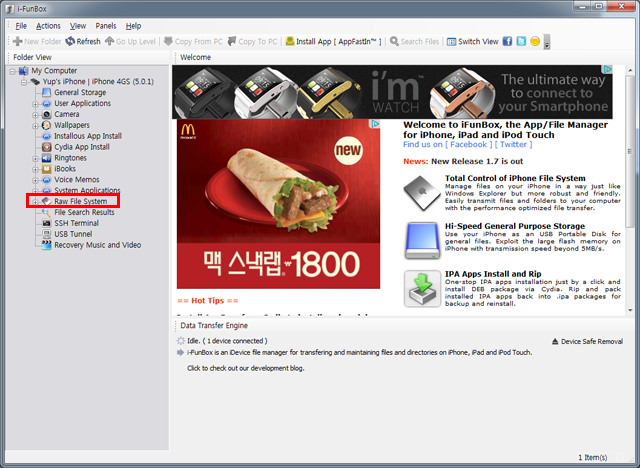Click the AdChoices icon on the watch banner
This screenshot has width=640, height=468.
click(607, 69)
